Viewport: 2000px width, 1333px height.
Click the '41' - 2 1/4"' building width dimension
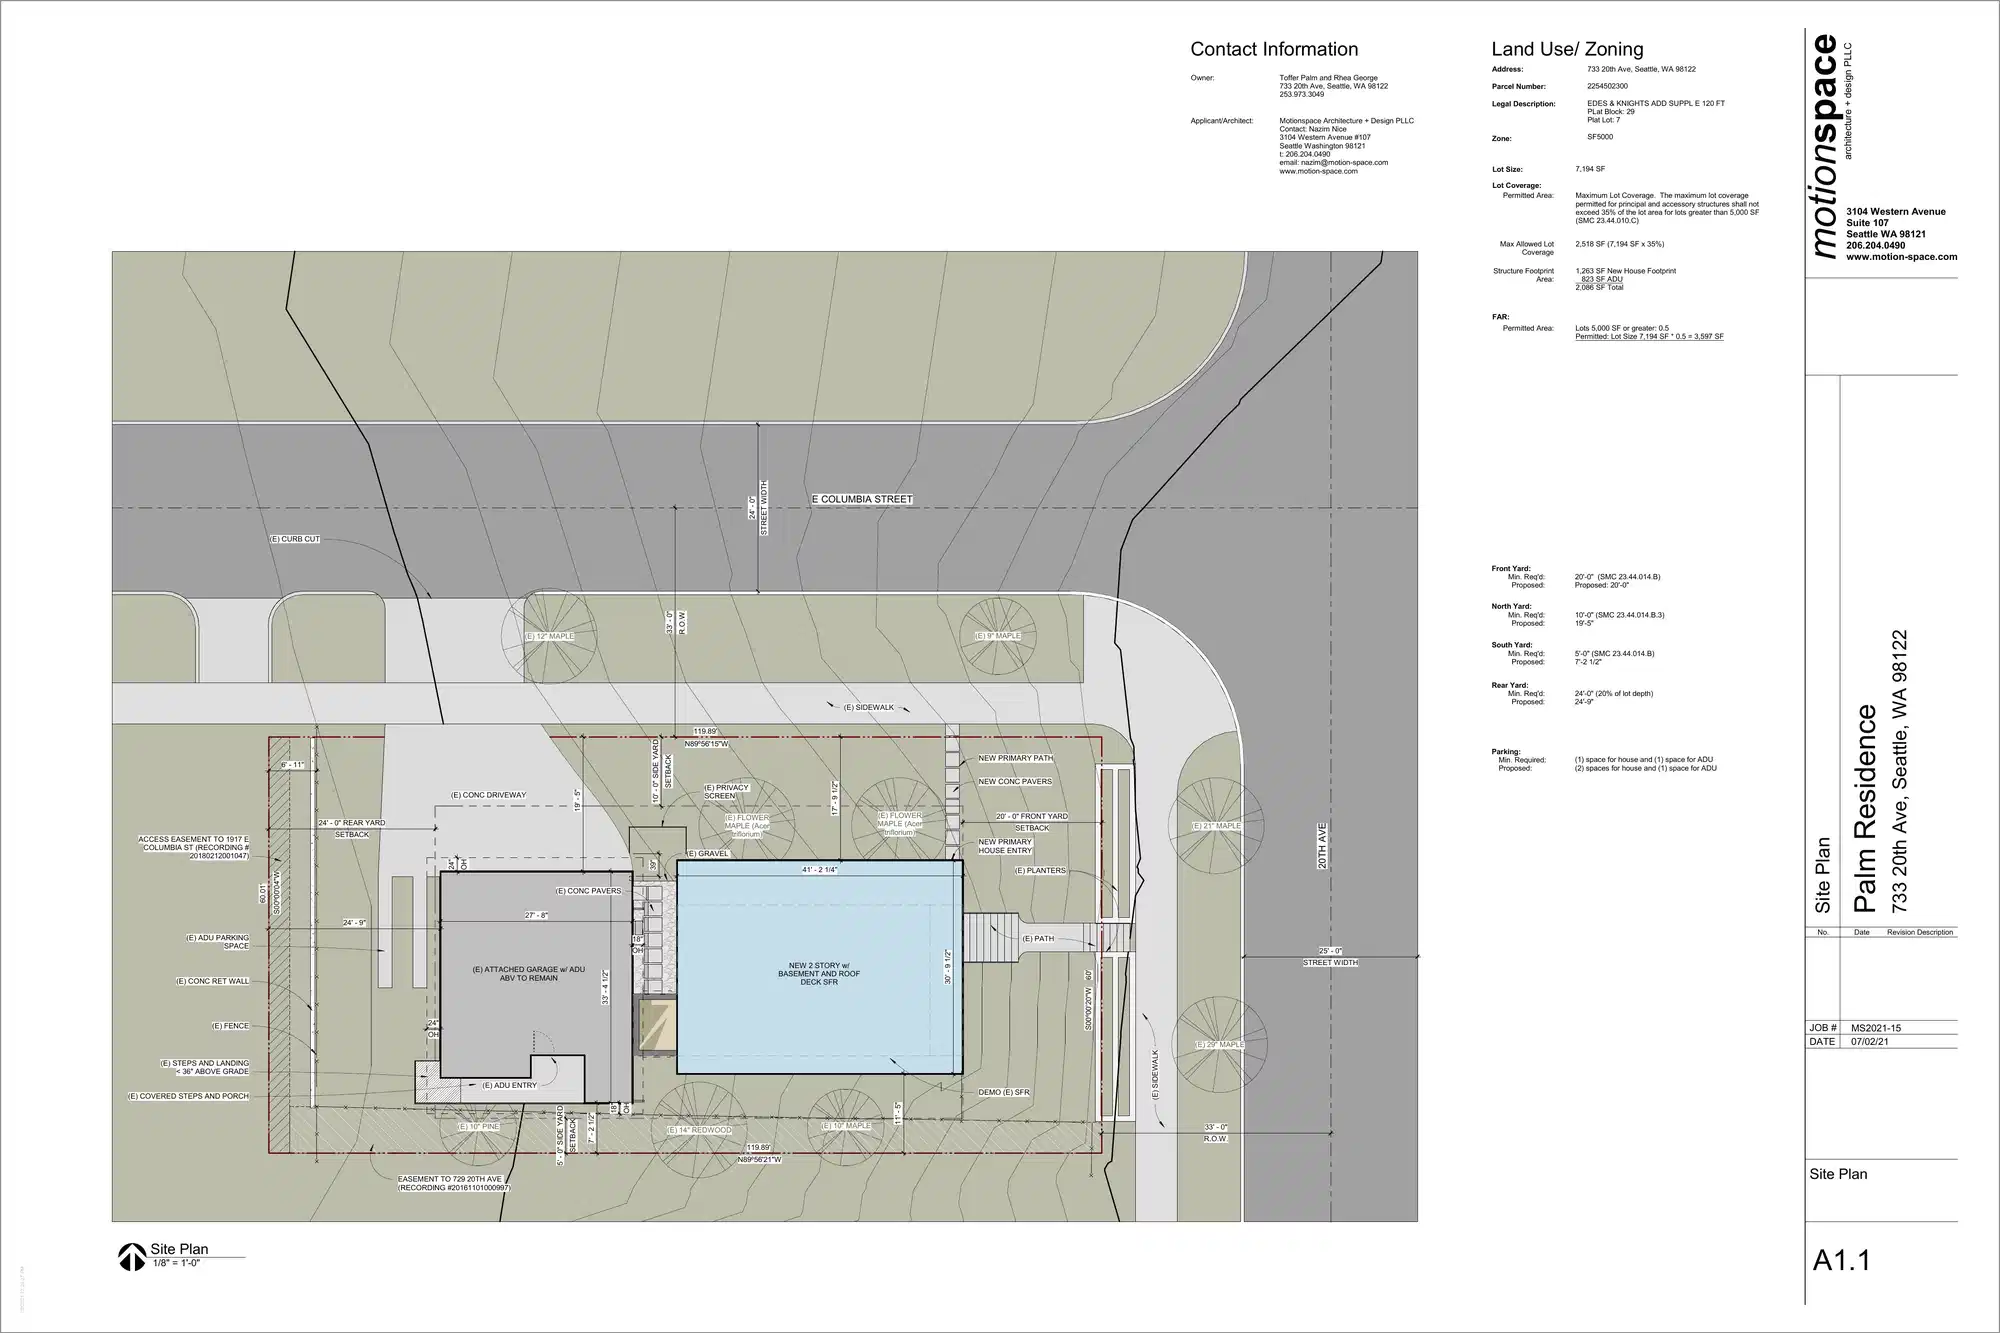pos(820,870)
